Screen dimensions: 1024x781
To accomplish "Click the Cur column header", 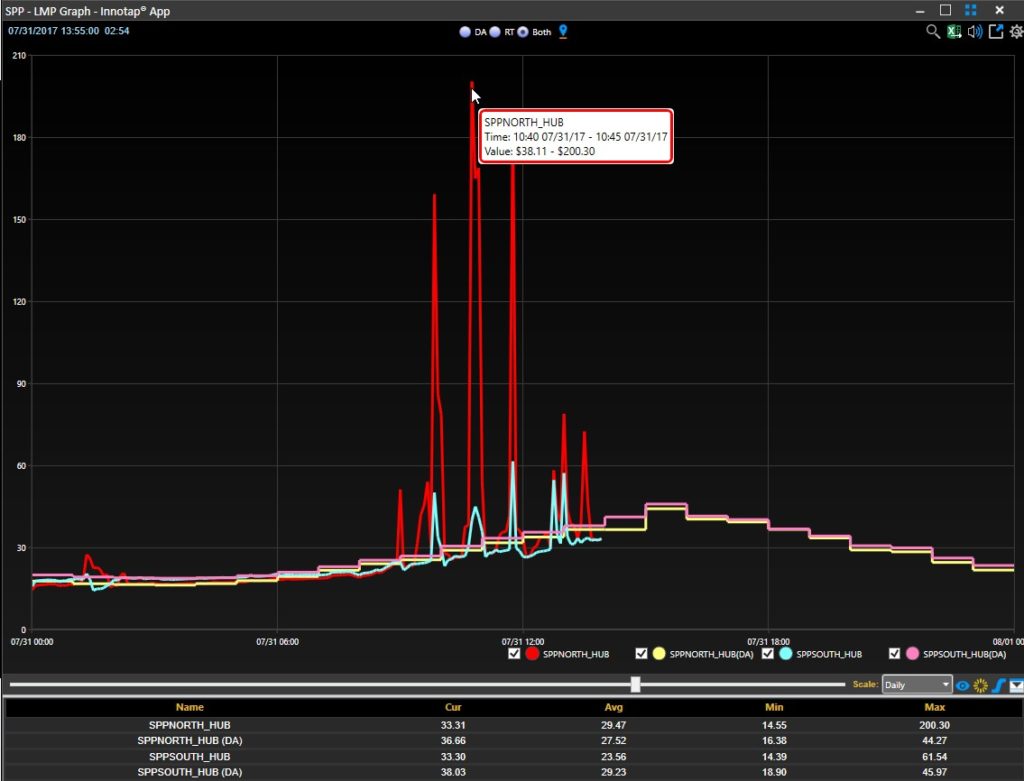I will click(x=453, y=707).
